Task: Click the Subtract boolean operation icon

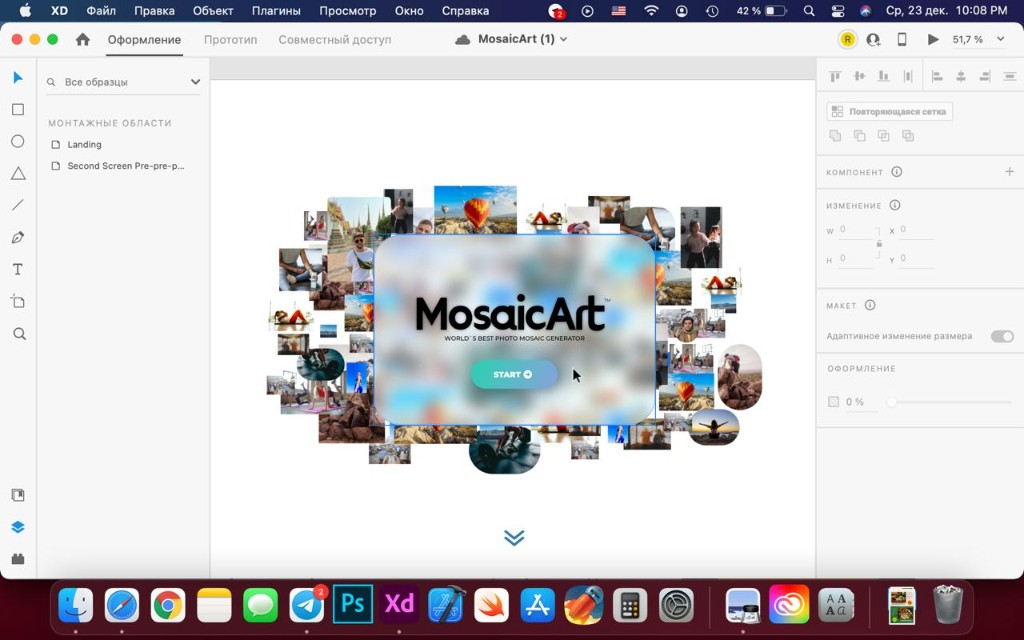Action: click(859, 136)
